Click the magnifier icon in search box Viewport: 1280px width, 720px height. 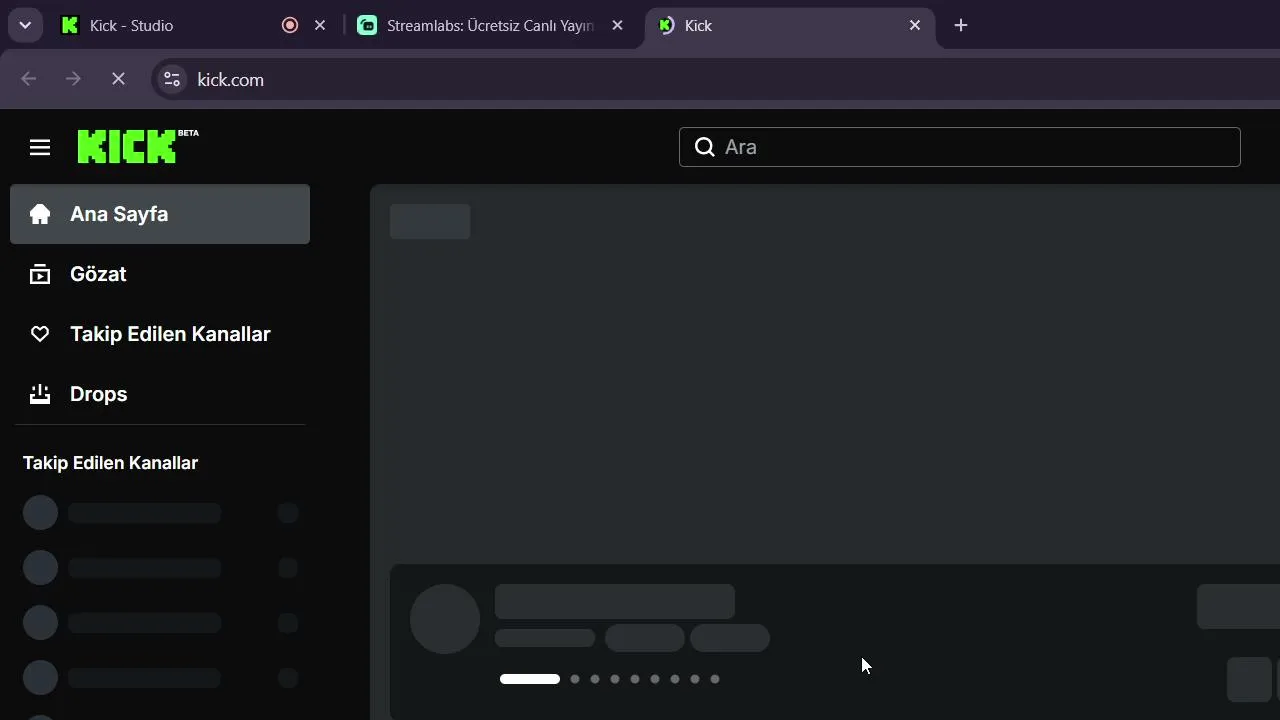click(705, 147)
